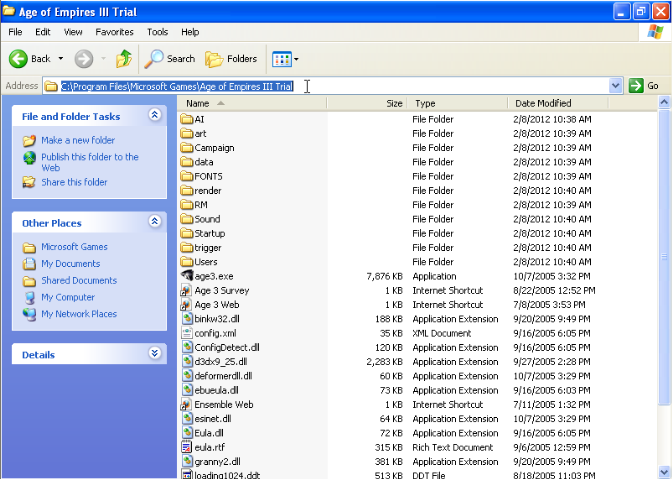Click Share this folder link
672x479 pixels.
click(74, 182)
